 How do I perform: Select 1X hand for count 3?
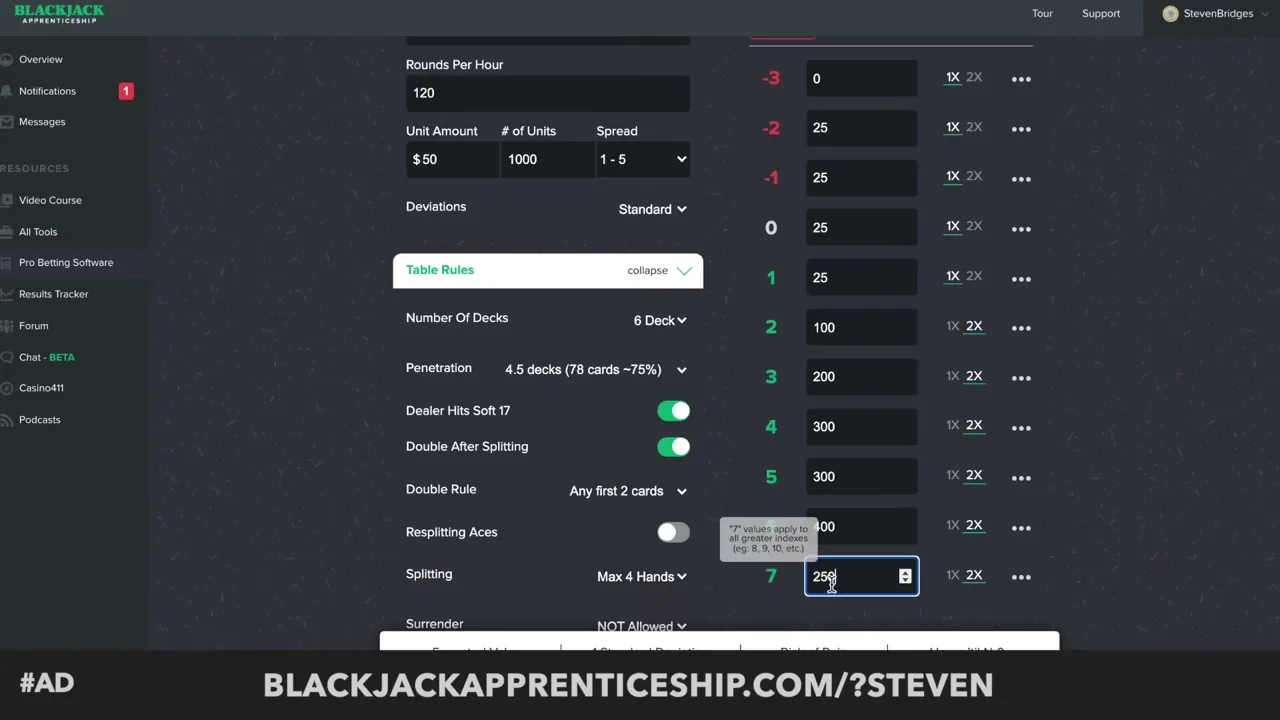(x=953, y=376)
